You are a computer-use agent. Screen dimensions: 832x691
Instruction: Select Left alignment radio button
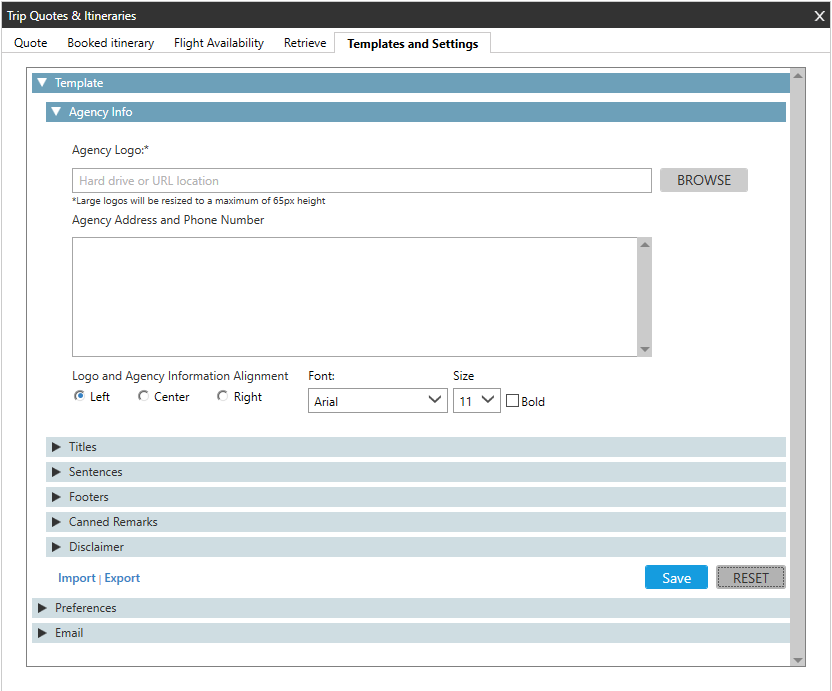[80, 397]
